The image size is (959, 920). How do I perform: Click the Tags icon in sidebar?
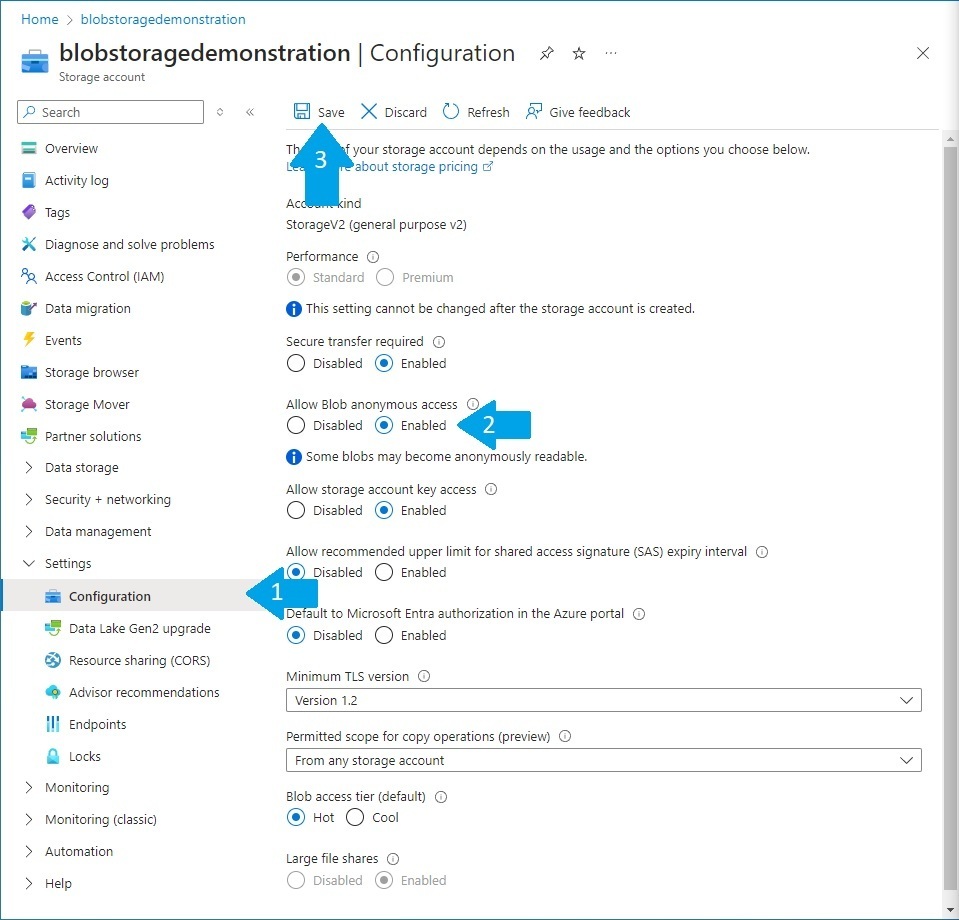tap(29, 212)
